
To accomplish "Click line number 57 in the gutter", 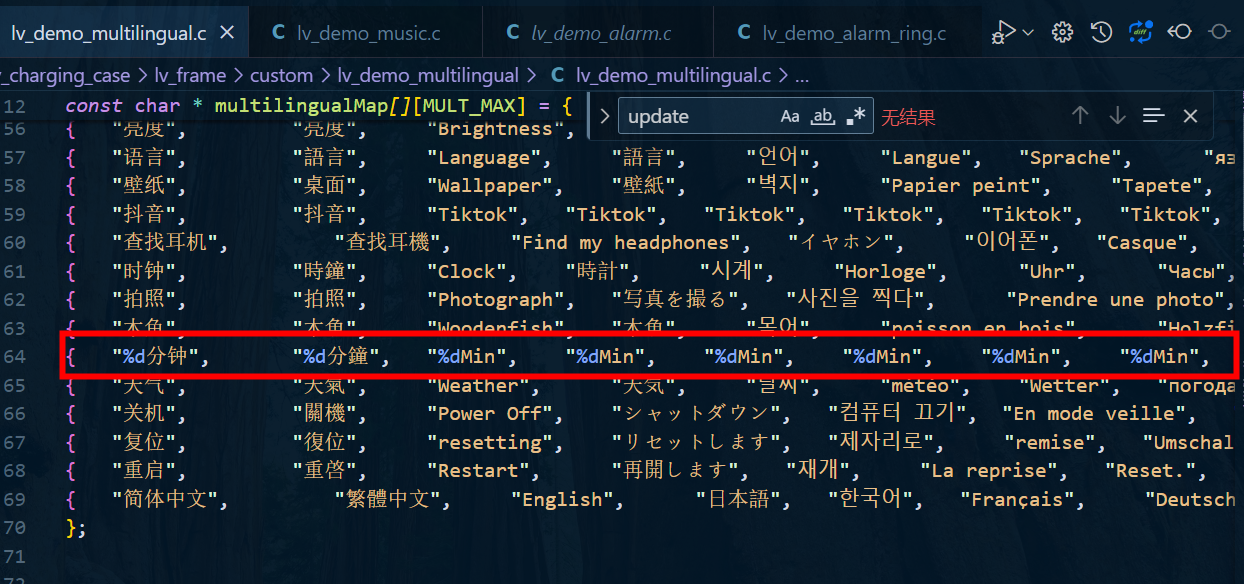I will click(x=15, y=157).
